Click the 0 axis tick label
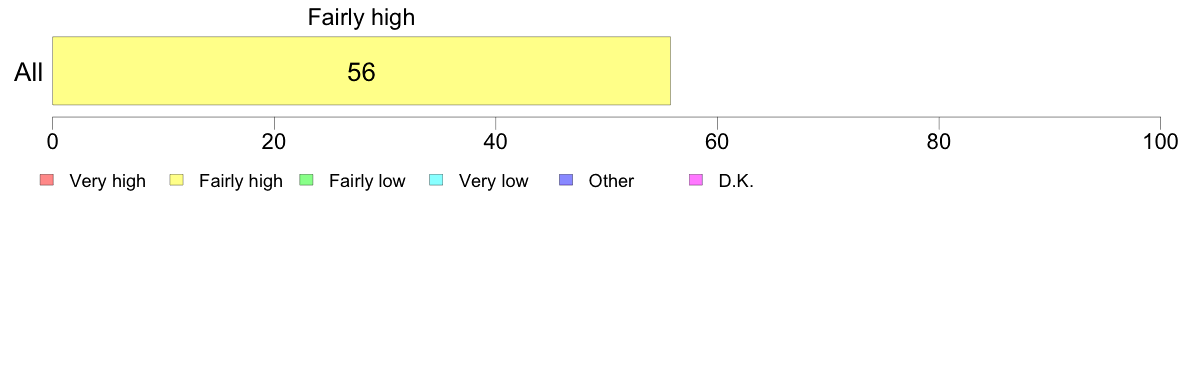 point(52,141)
